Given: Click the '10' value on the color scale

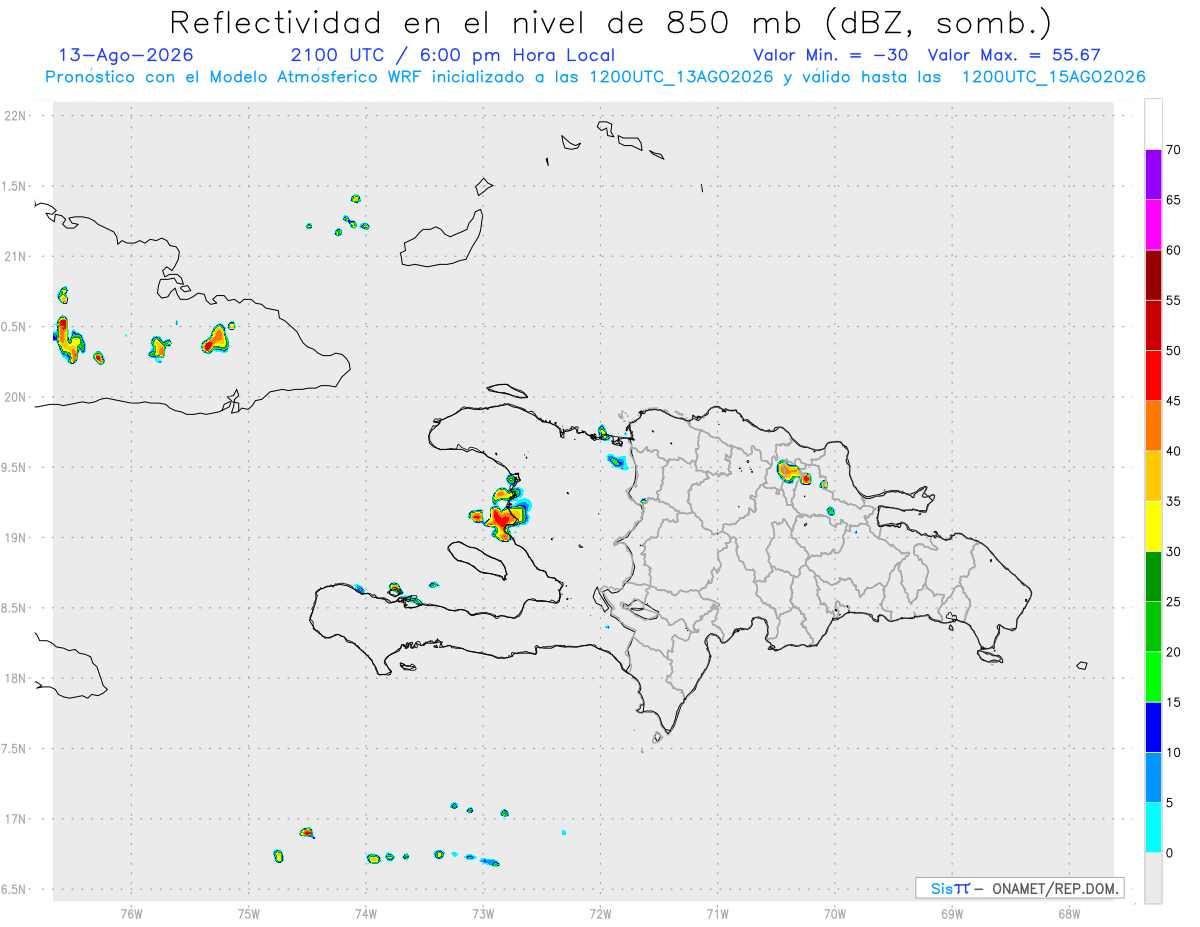Looking at the screenshot, I should (x=1173, y=753).
